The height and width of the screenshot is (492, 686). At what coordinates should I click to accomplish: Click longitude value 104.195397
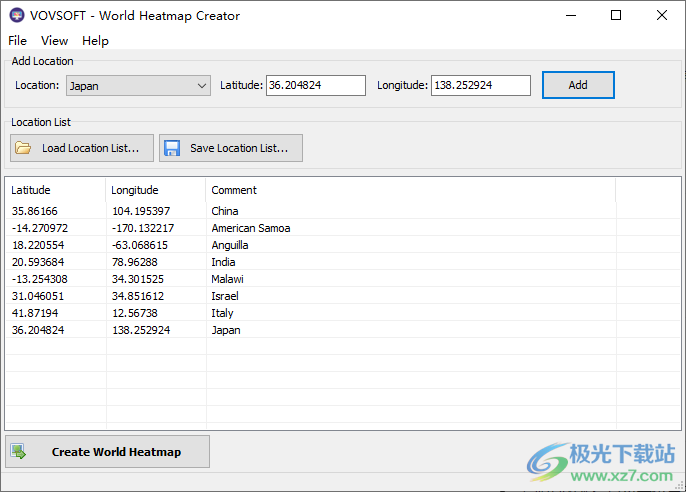point(141,211)
